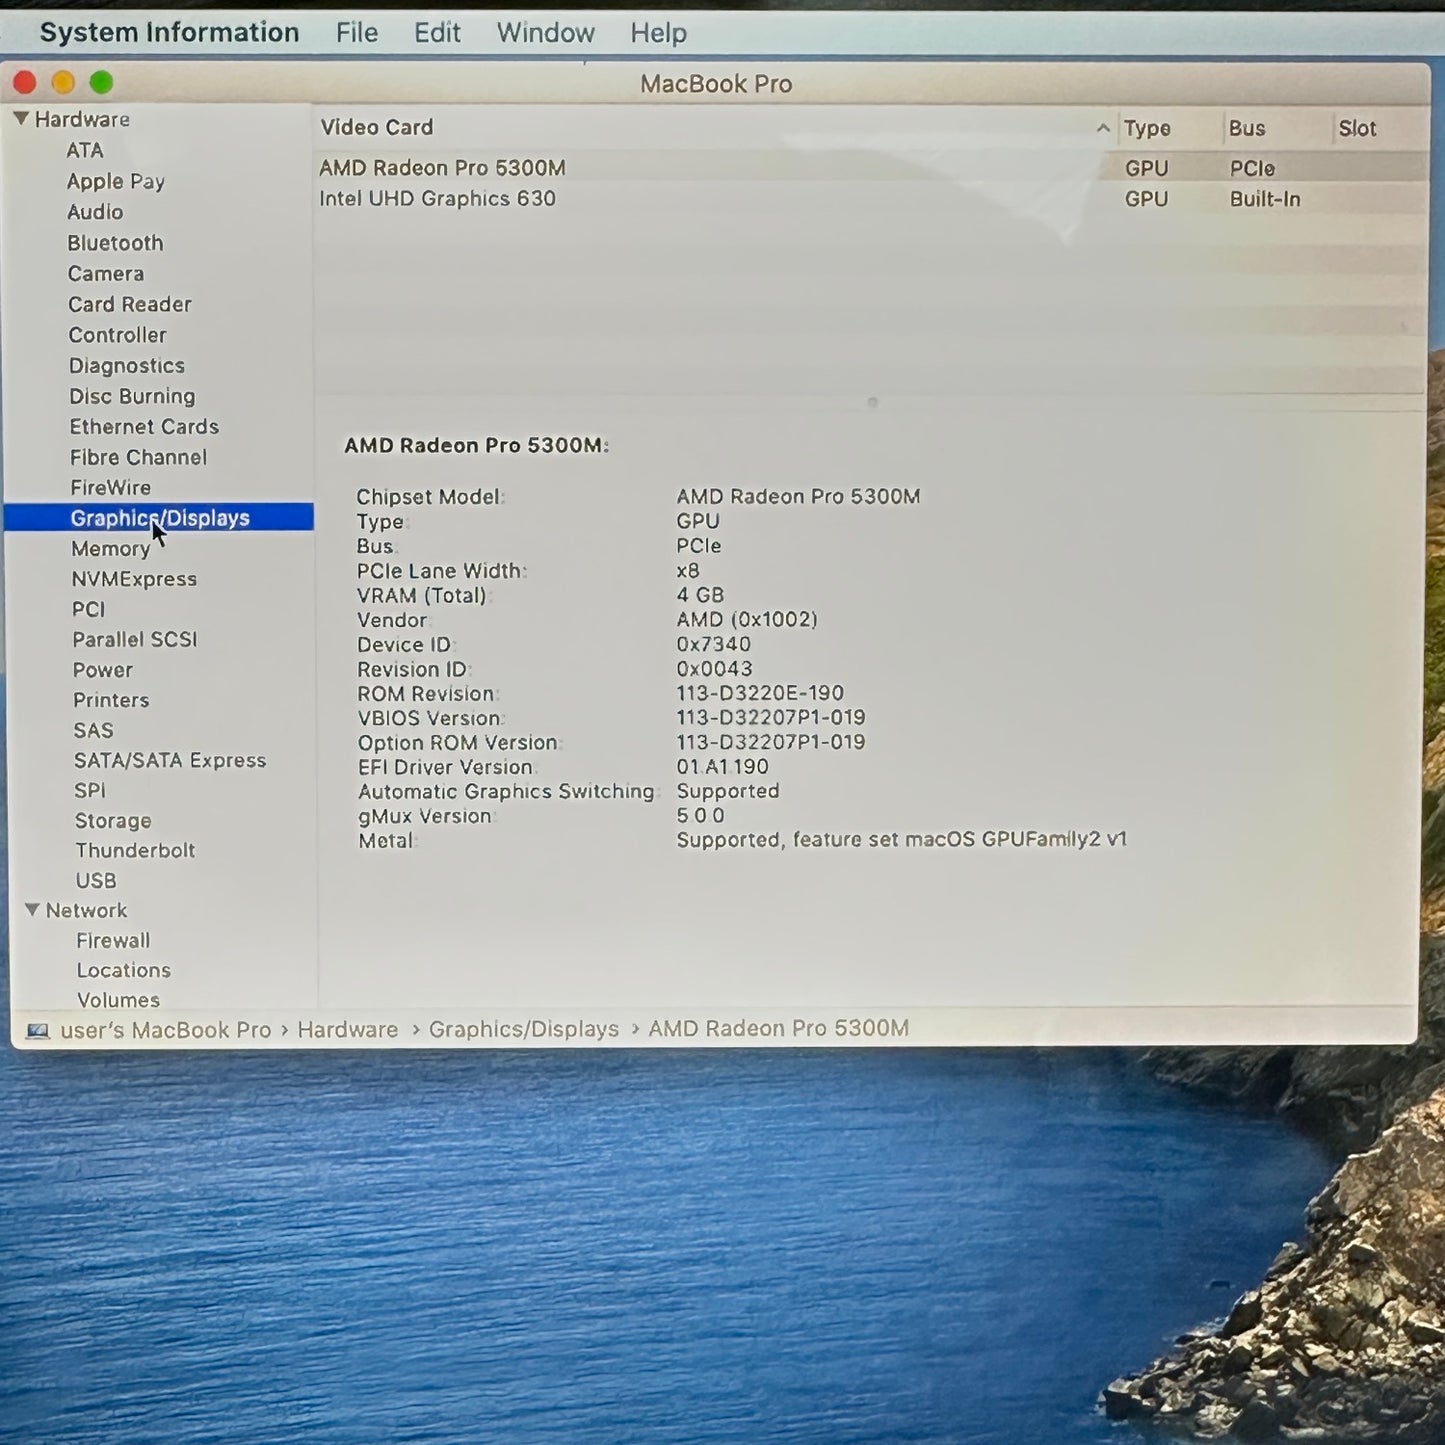1445x1445 pixels.
Task: Click the ROM Revision value 113-D3220E-190
Action: click(x=760, y=693)
